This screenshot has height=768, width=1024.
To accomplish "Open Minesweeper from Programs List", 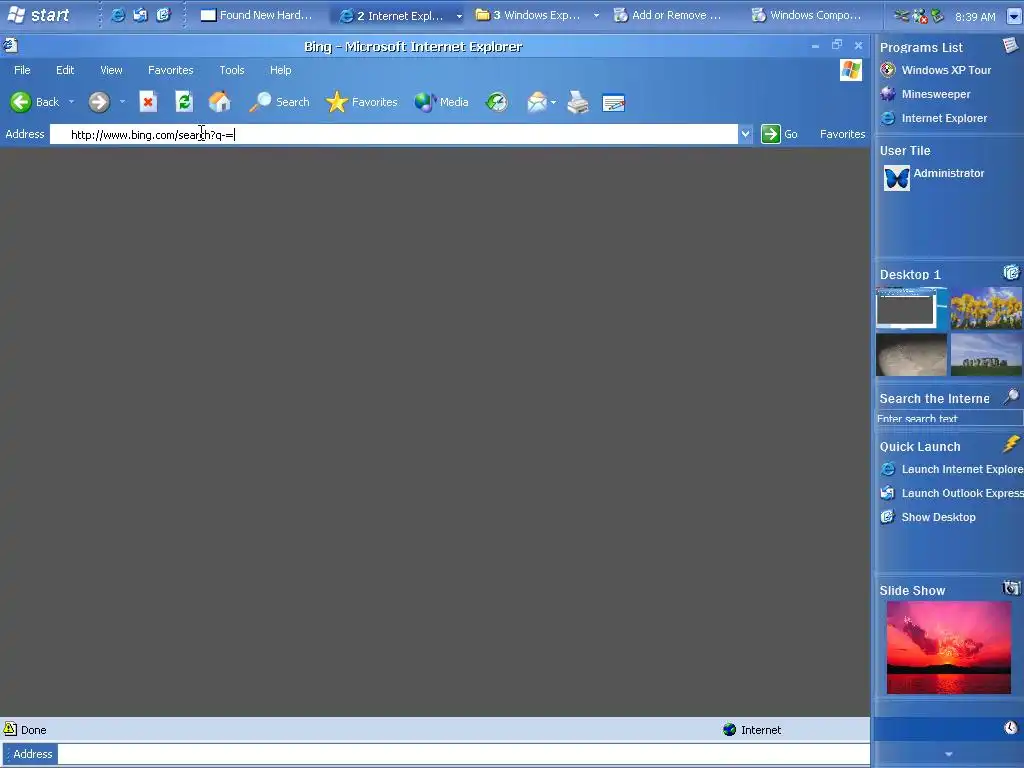I will [925, 94].
